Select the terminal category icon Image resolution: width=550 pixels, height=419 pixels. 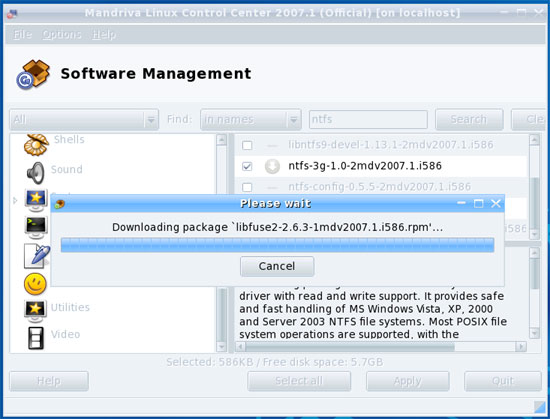36,227
